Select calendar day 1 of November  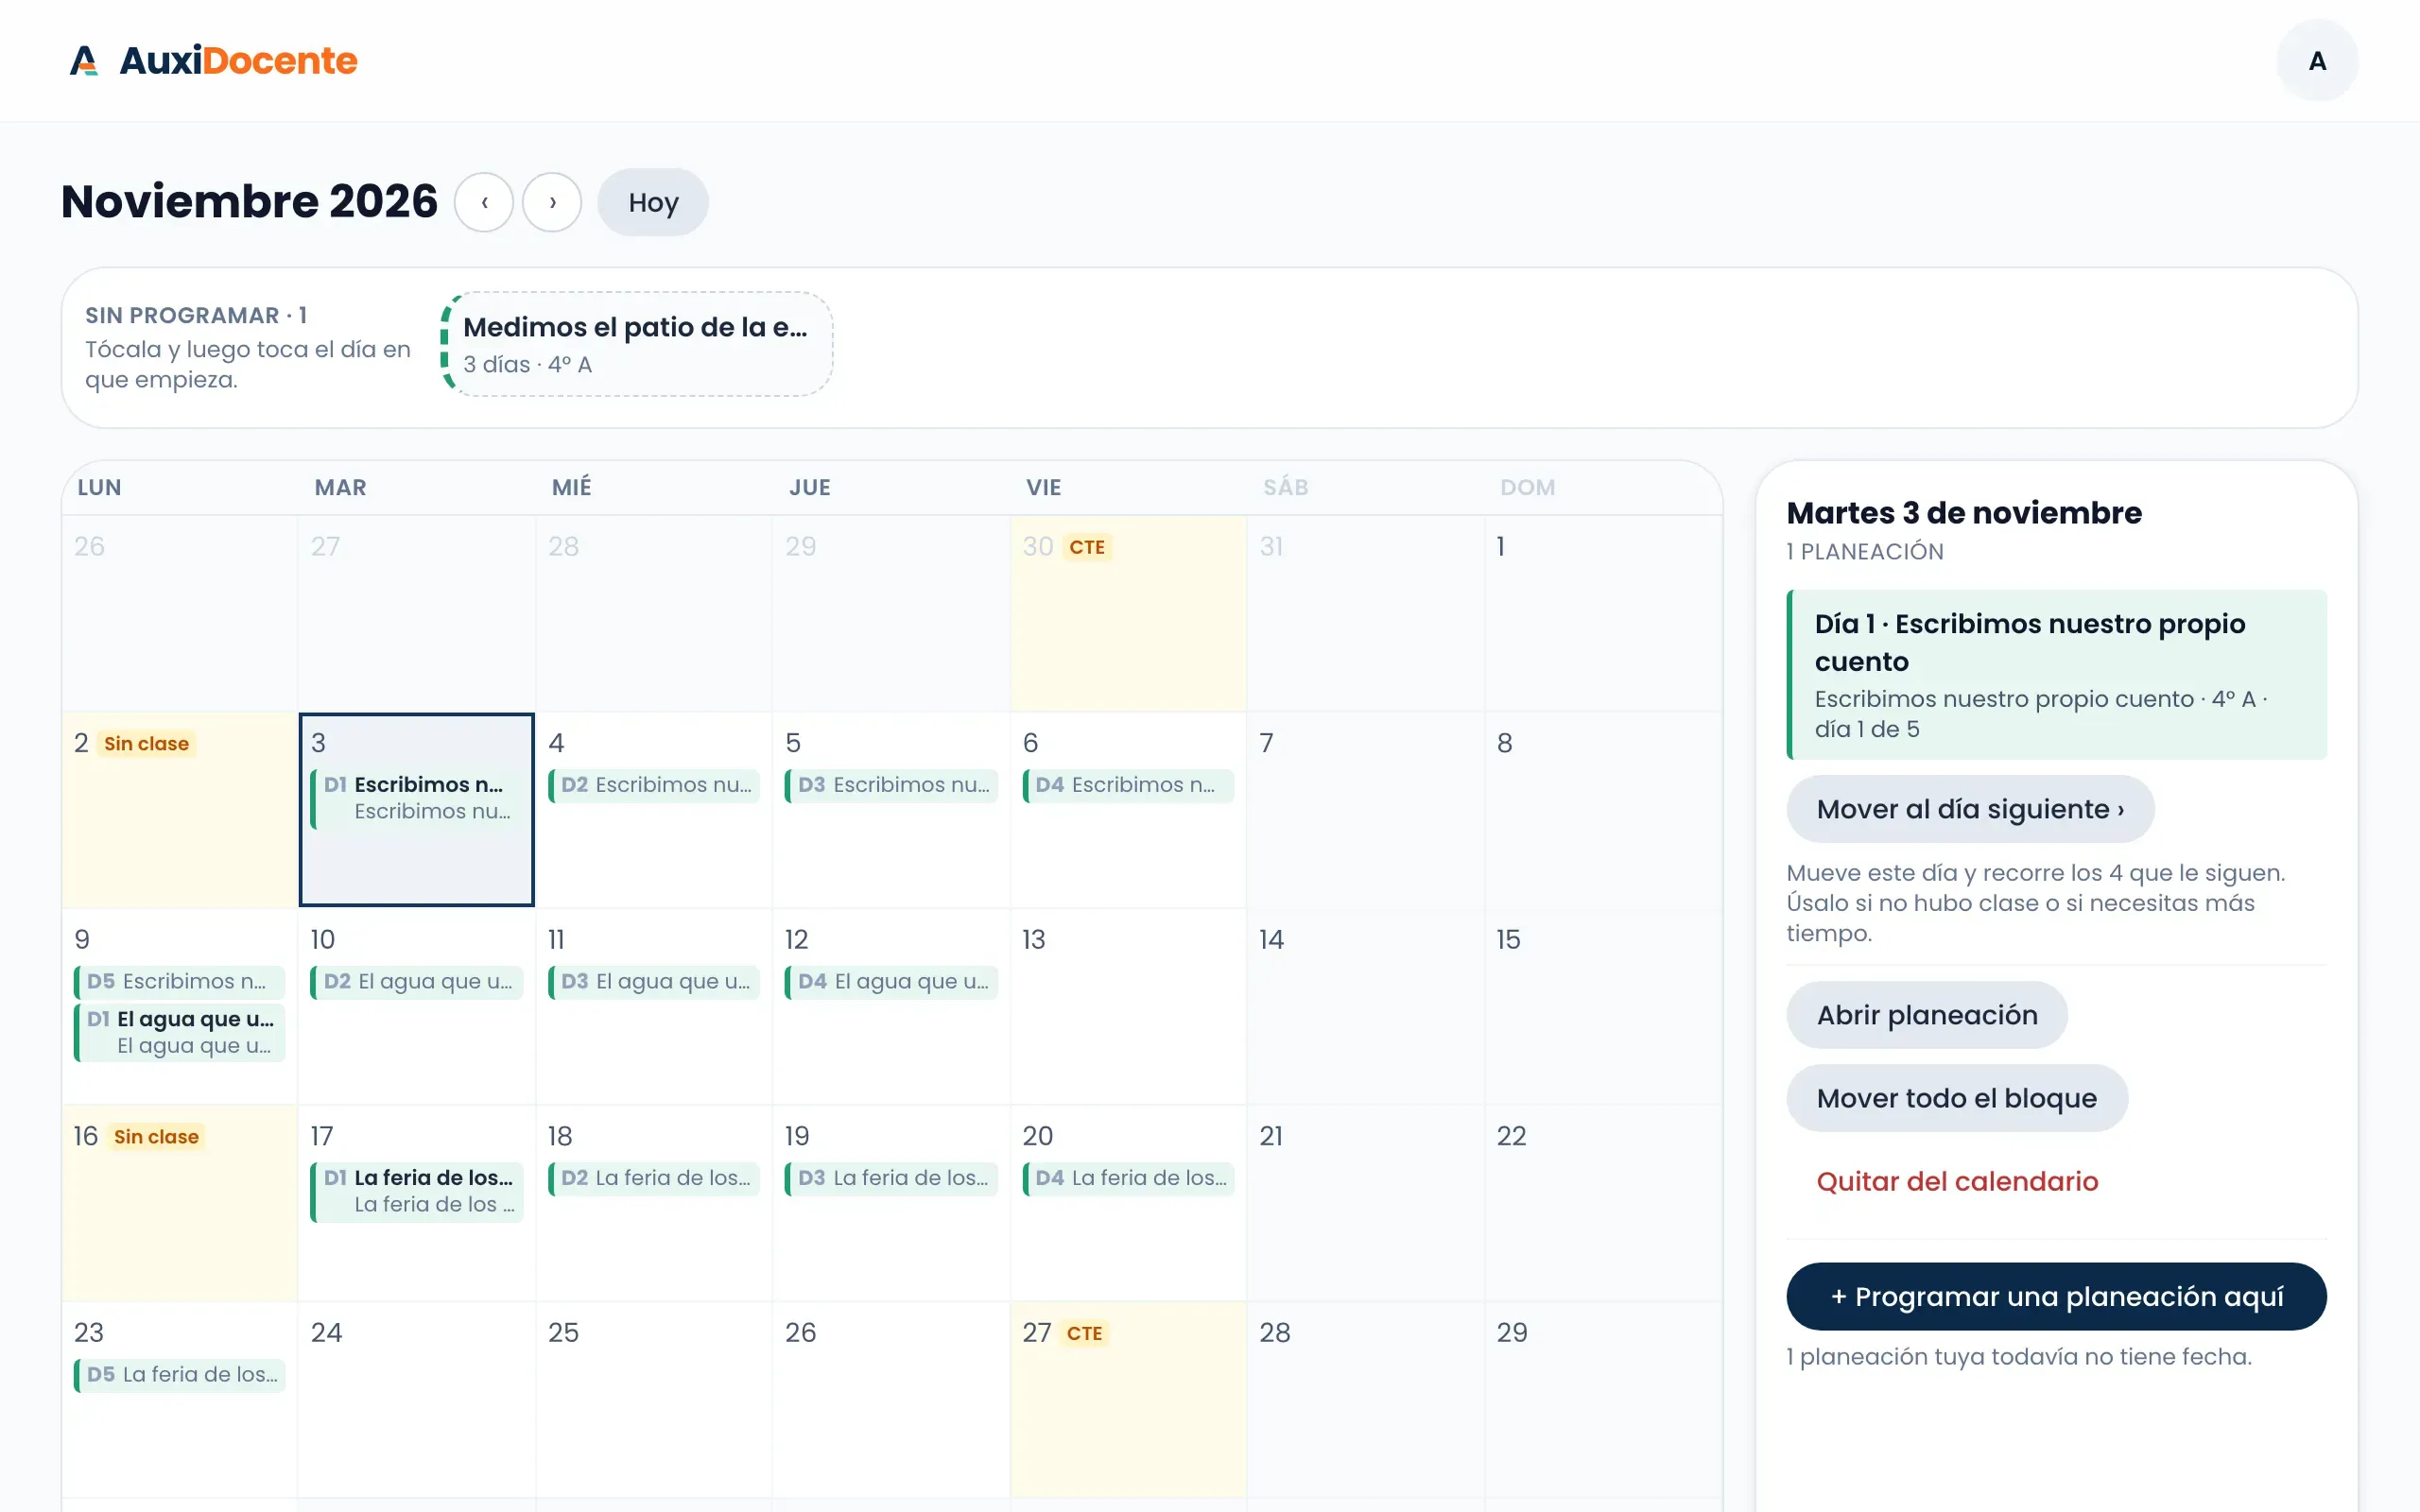tap(1603, 613)
